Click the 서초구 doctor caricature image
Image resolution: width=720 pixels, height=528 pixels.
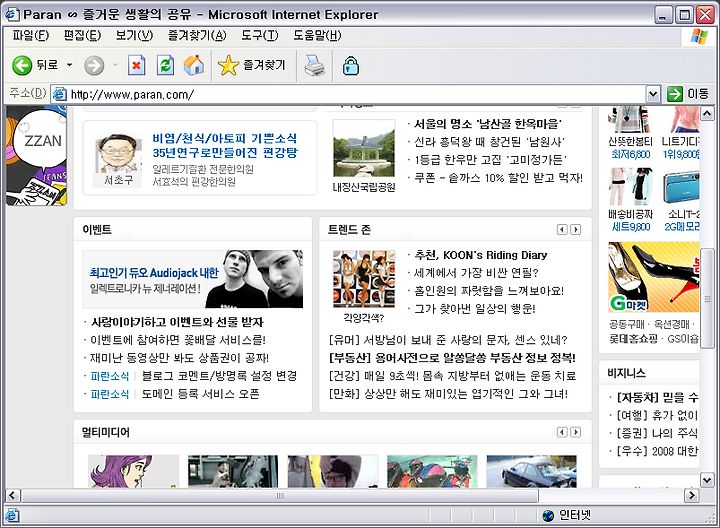point(118,153)
